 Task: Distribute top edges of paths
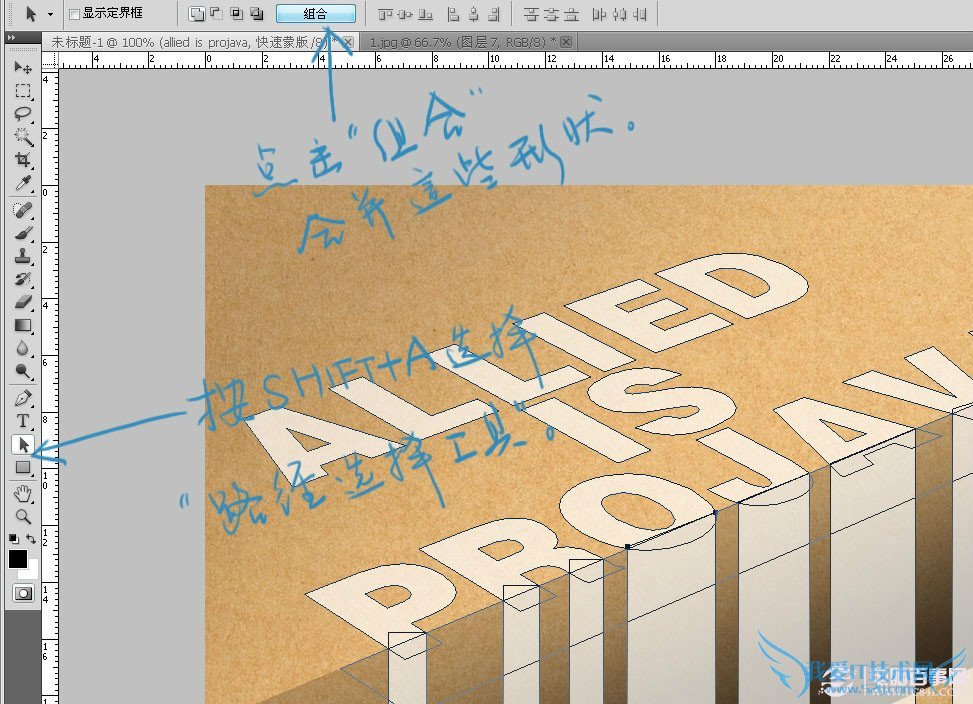pos(531,14)
